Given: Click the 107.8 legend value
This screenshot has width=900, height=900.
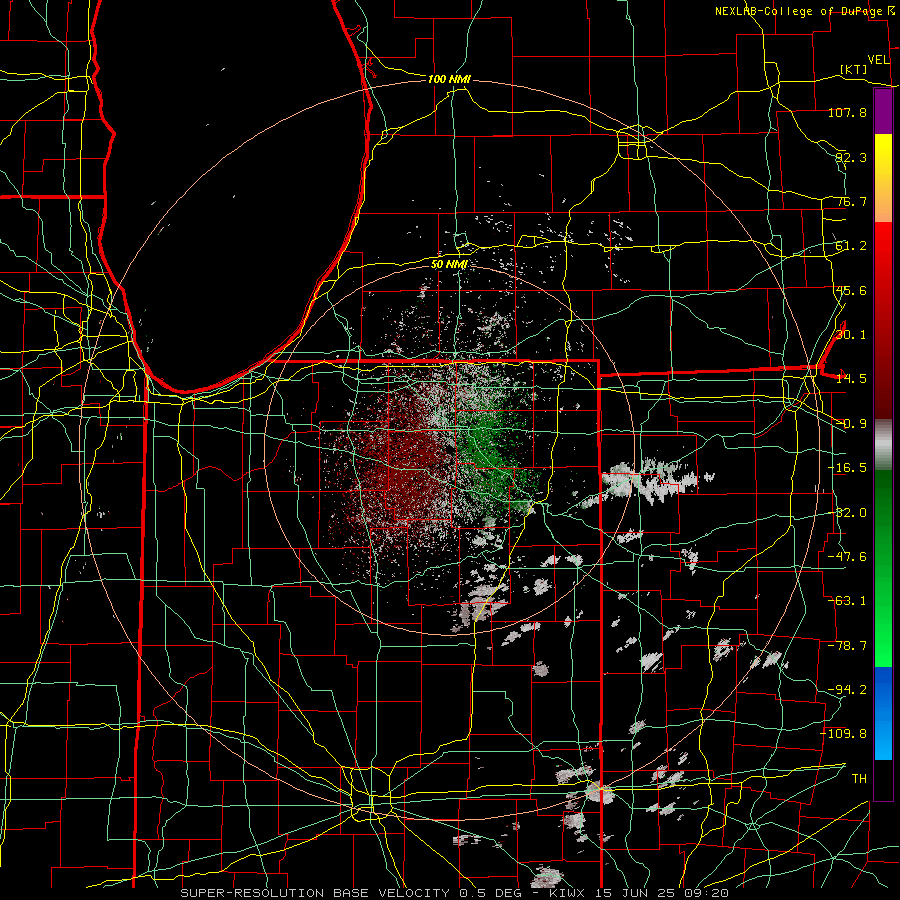Looking at the screenshot, I should point(847,112).
